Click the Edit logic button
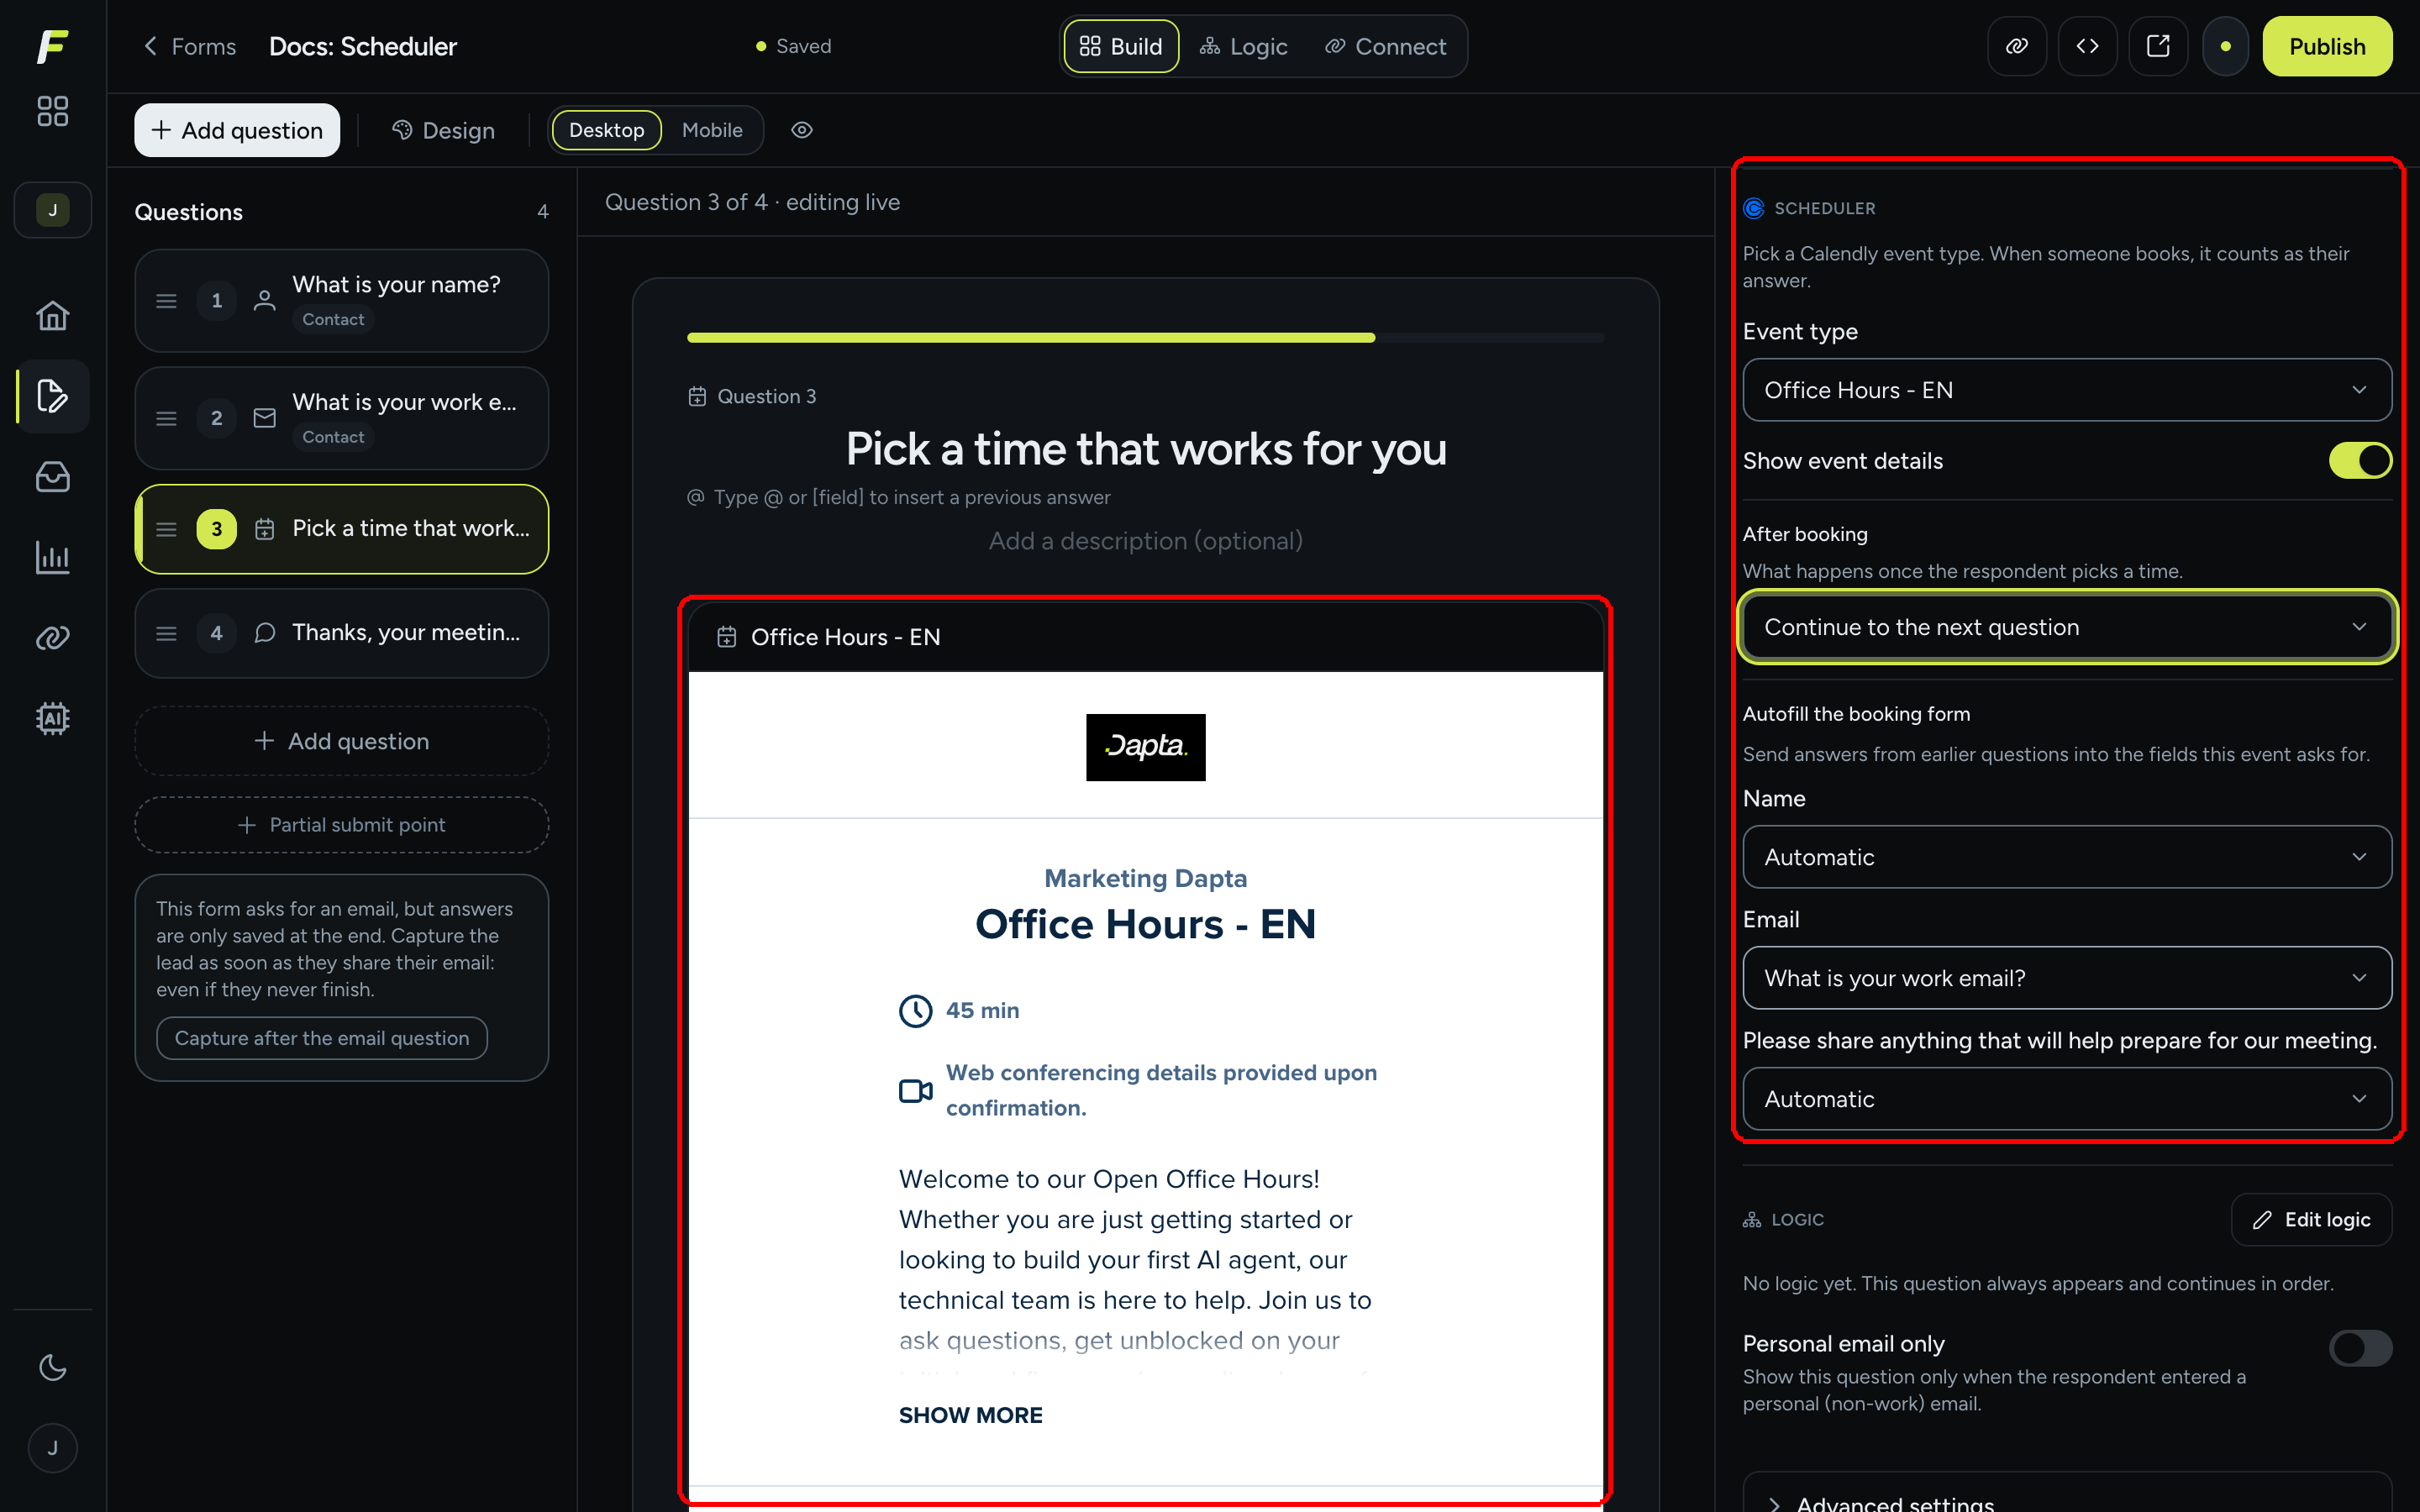2420x1512 pixels. [2311, 1220]
